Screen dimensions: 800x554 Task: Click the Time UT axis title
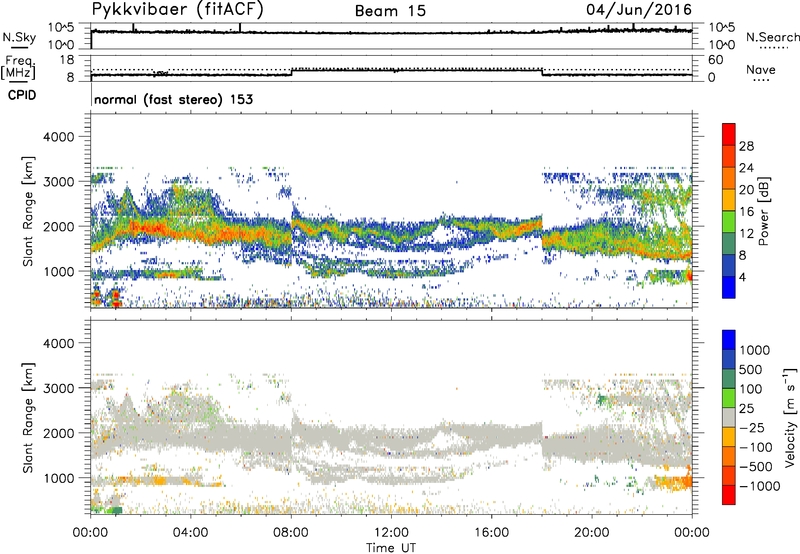coord(391,548)
